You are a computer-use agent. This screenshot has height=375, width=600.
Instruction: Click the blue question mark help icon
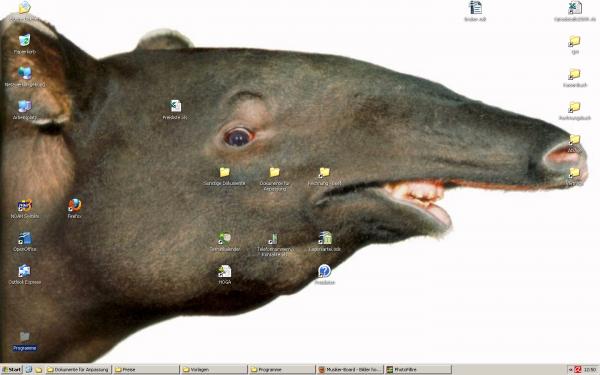[x=324, y=271]
